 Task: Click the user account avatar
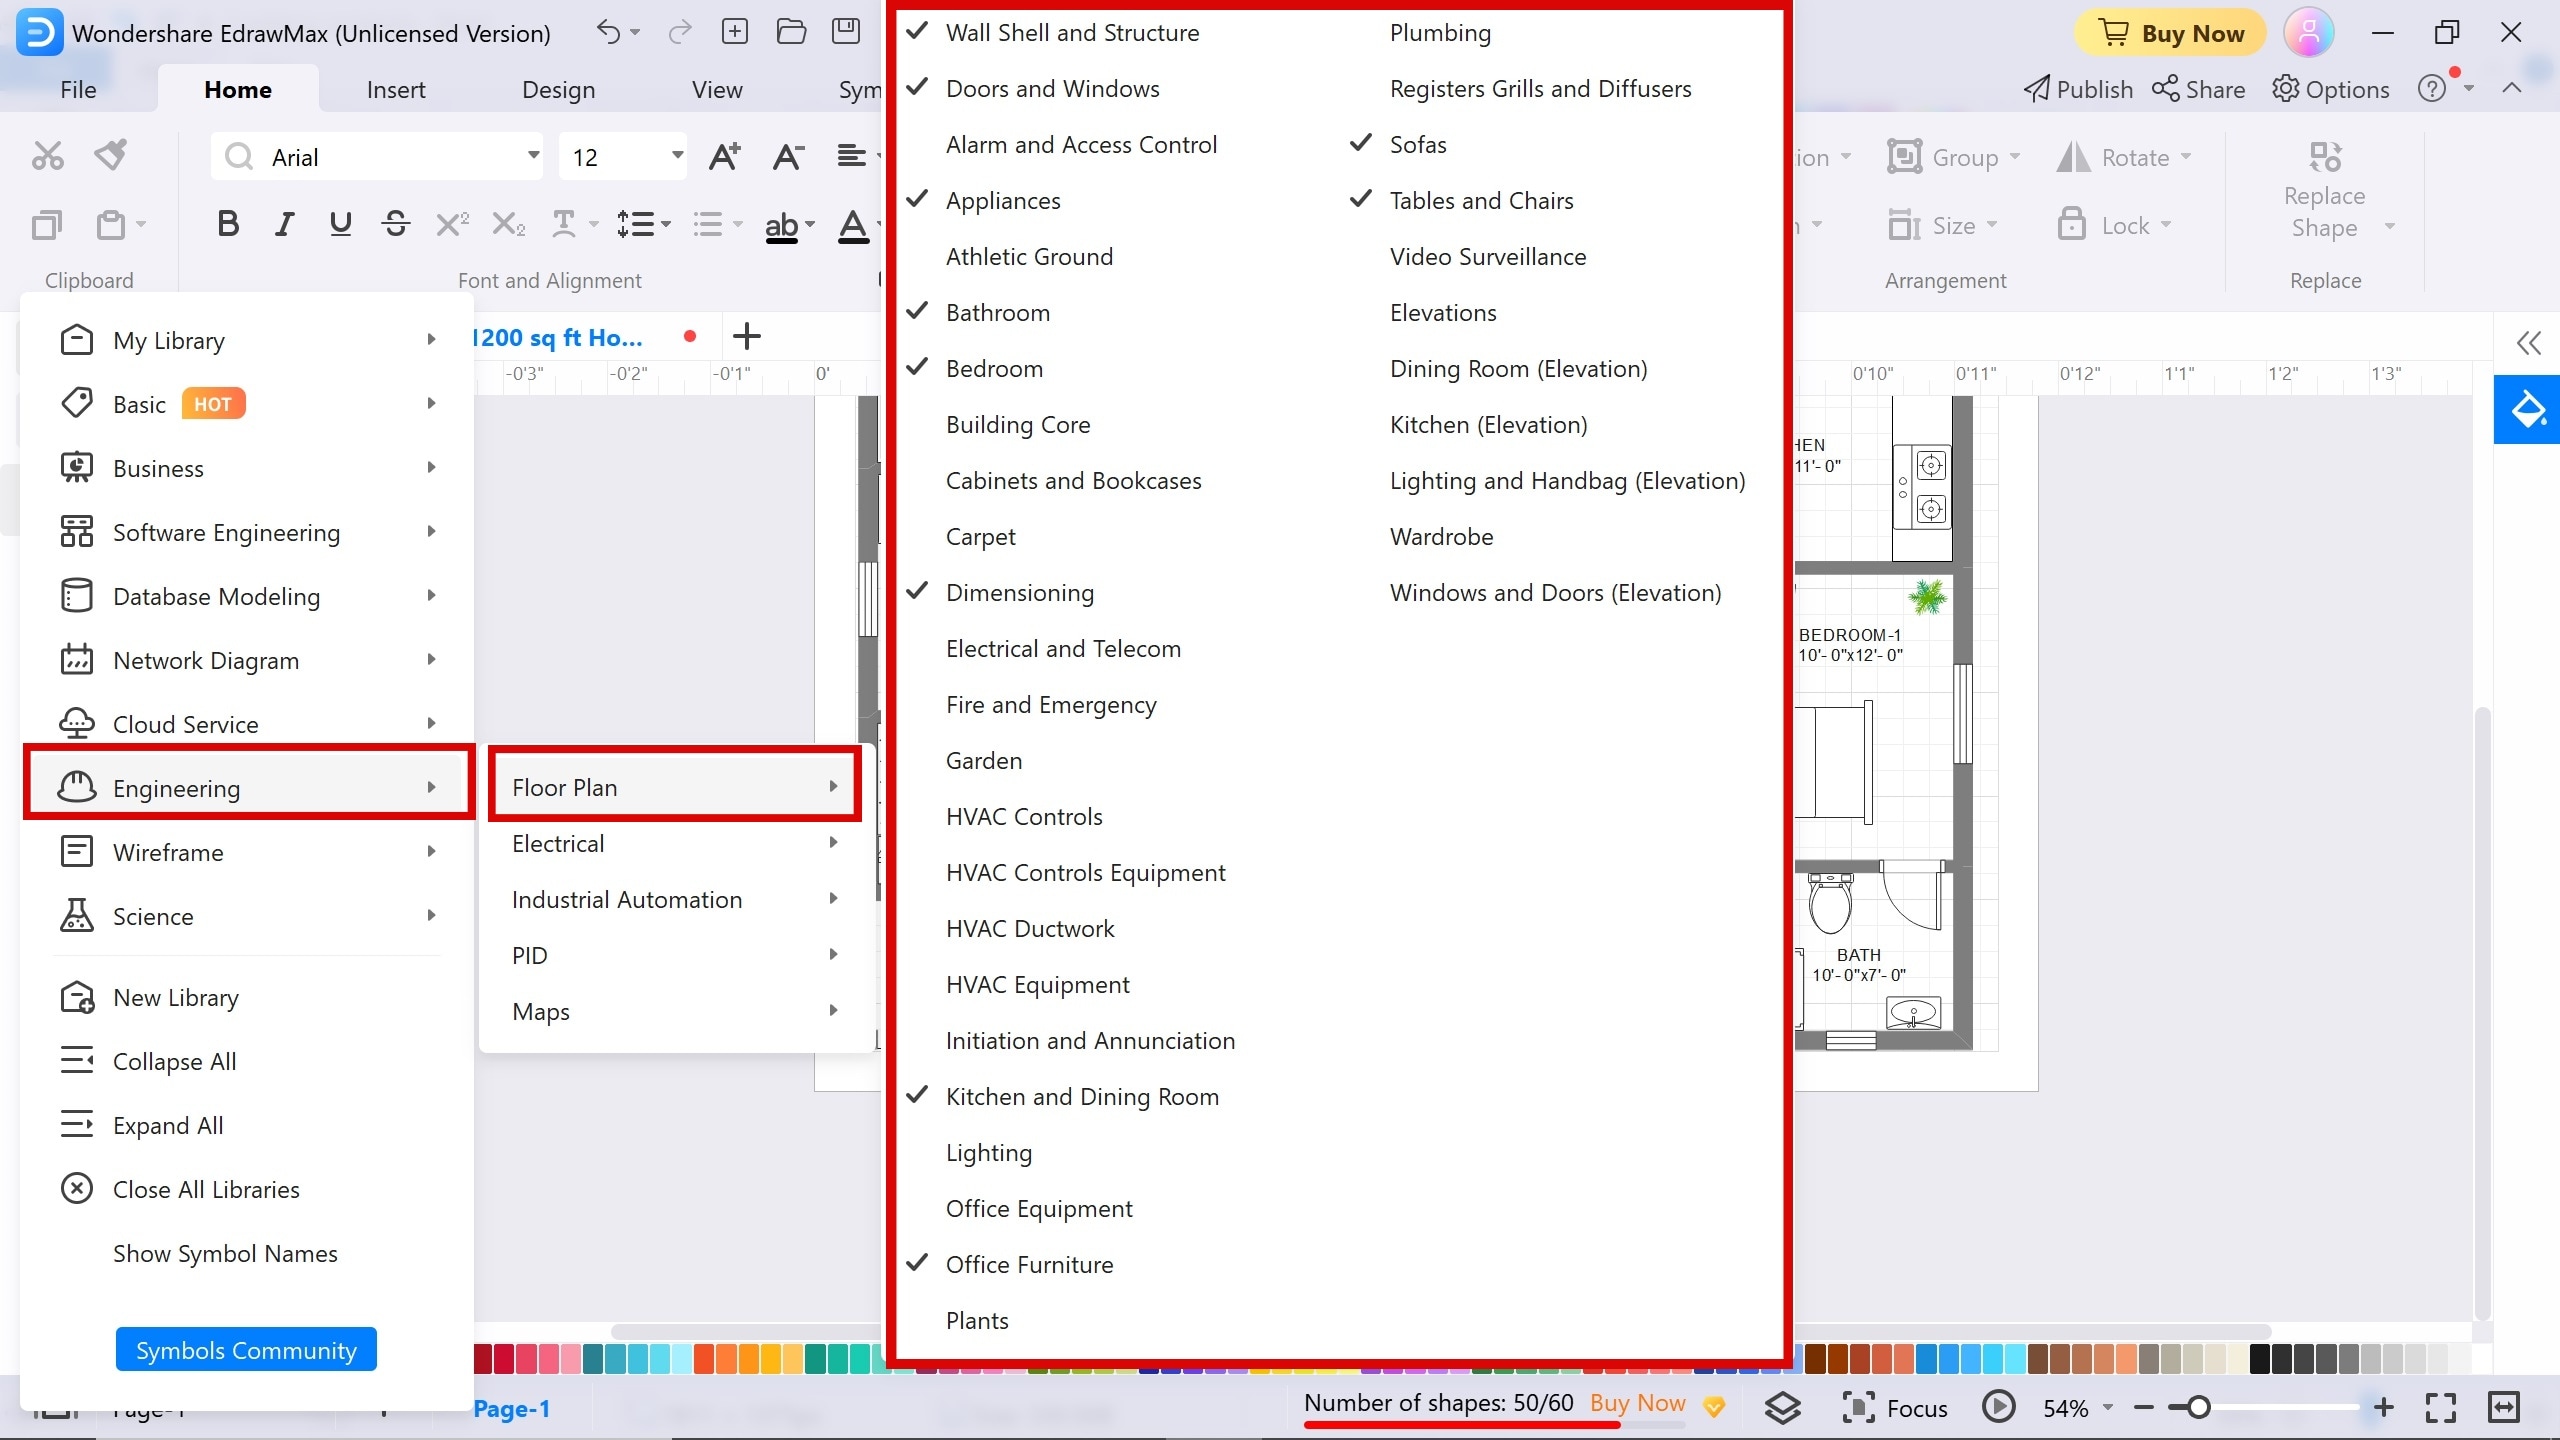(x=2309, y=33)
